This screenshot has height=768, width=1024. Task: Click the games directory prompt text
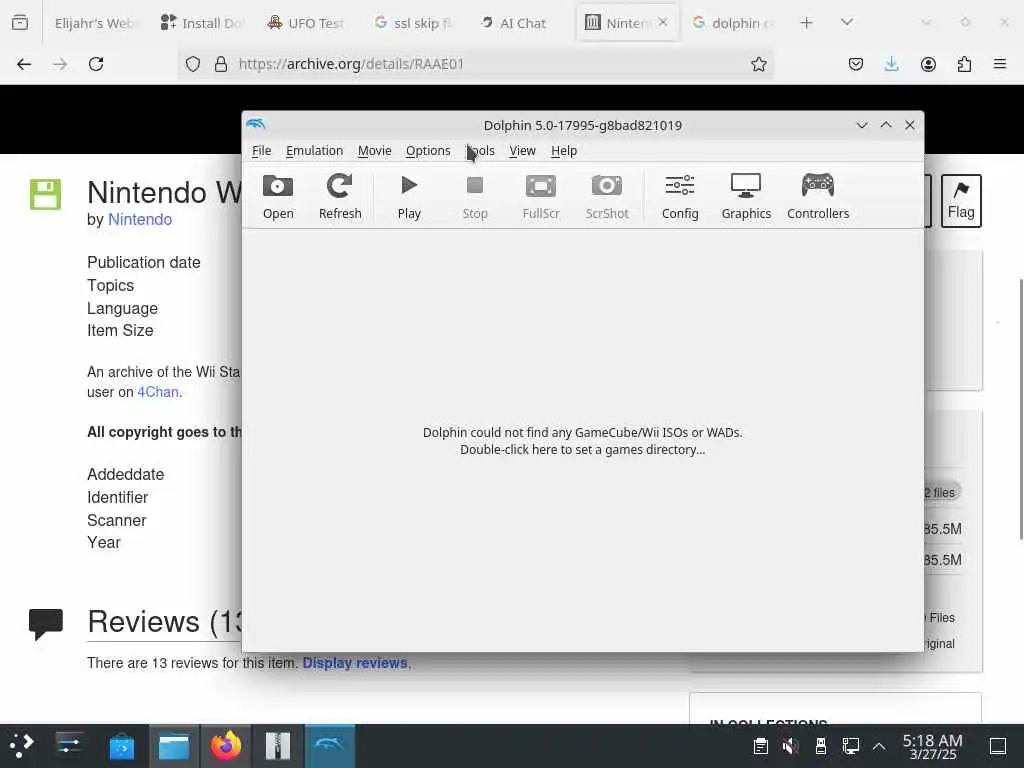(583, 441)
